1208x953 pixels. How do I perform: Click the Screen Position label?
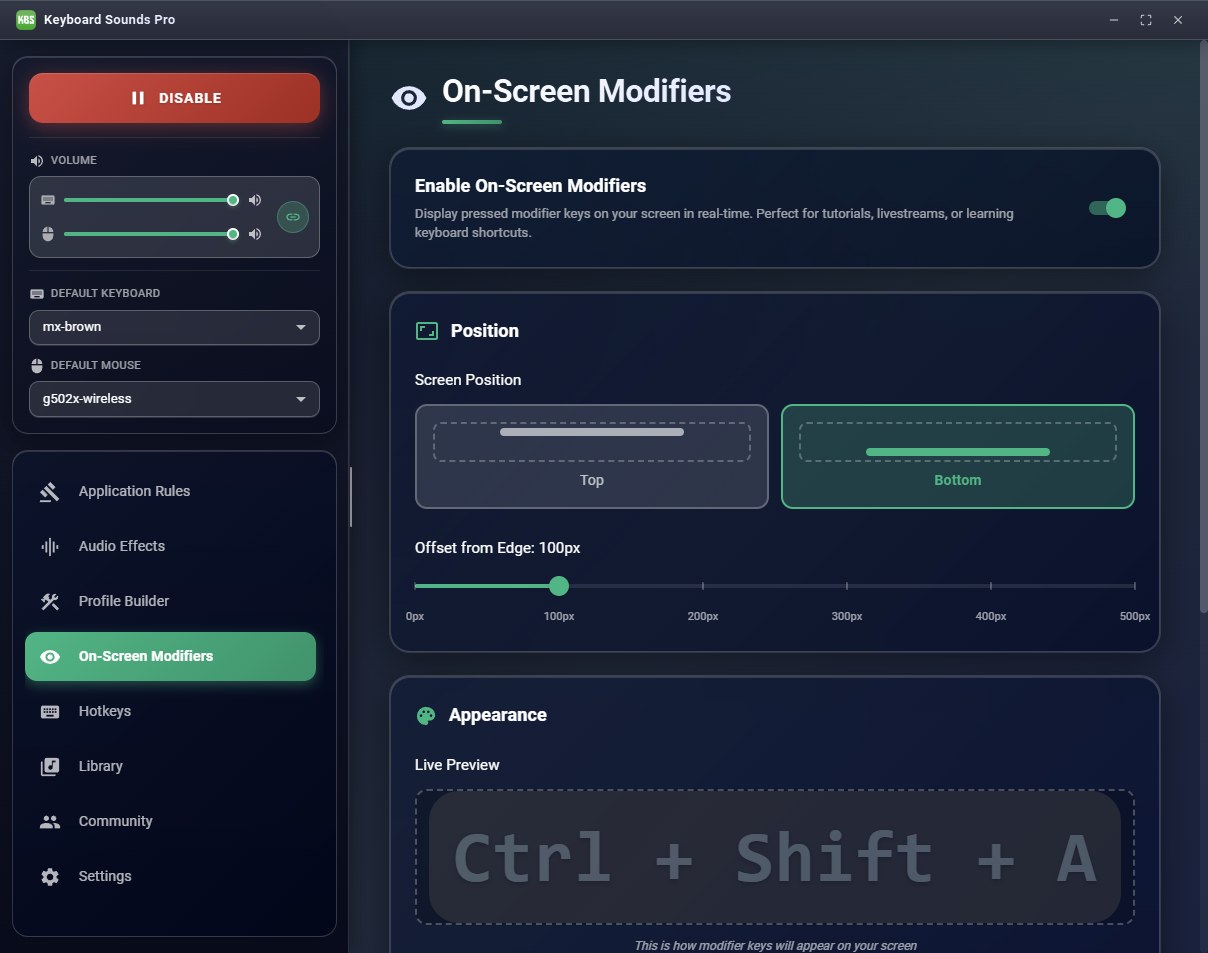coord(468,380)
